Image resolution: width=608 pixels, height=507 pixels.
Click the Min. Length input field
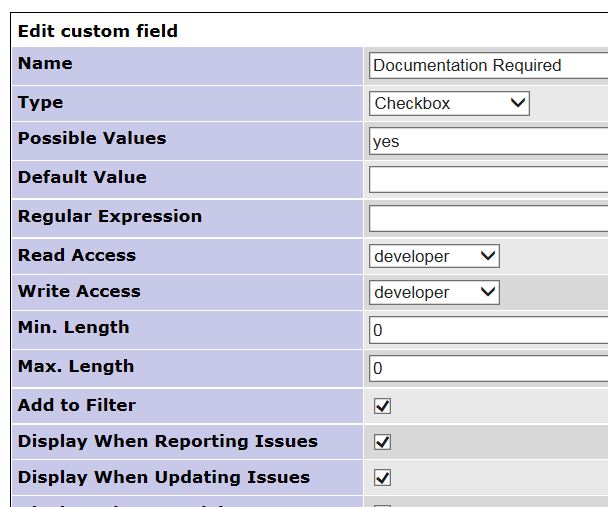point(488,330)
